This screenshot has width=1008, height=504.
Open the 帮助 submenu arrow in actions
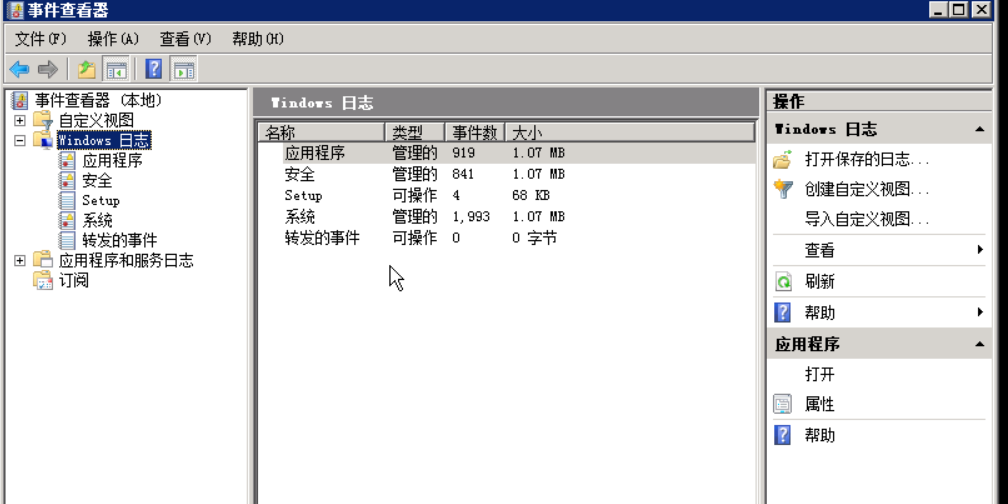980,312
